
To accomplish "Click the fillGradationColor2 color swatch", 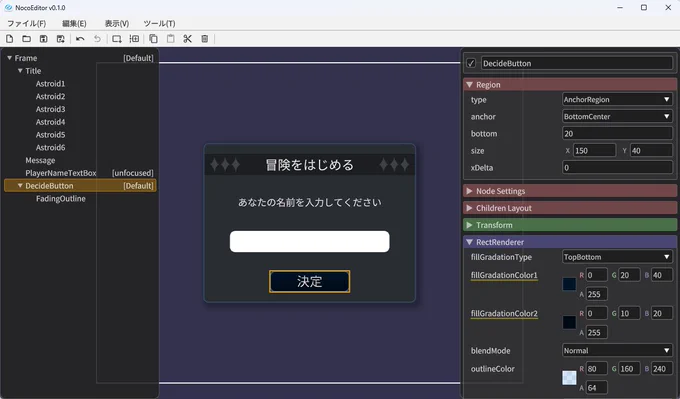I will click(x=569, y=322).
